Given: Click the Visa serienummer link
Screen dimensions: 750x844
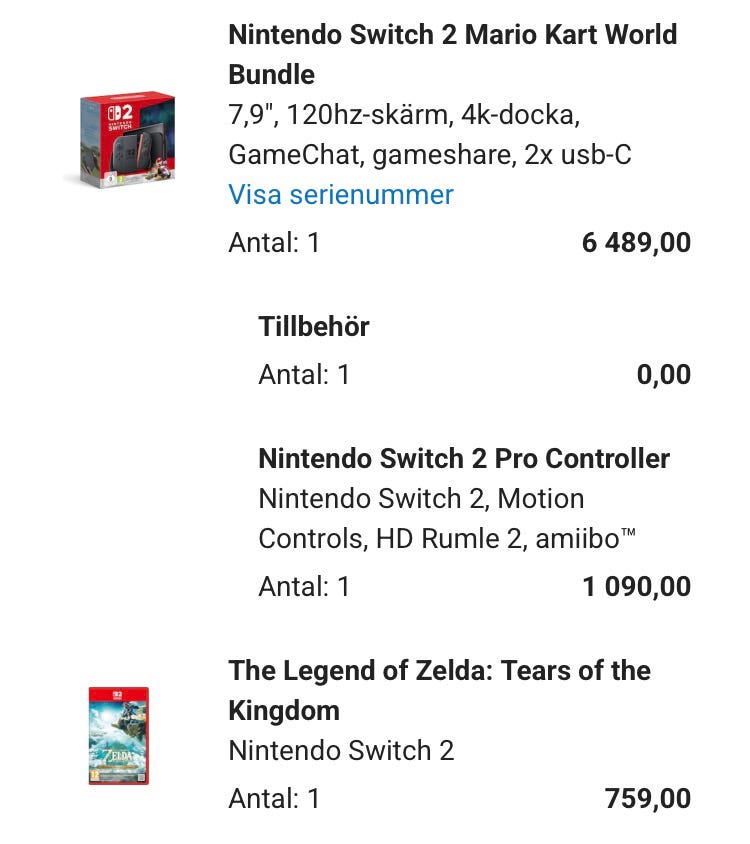Looking at the screenshot, I should pos(341,194).
